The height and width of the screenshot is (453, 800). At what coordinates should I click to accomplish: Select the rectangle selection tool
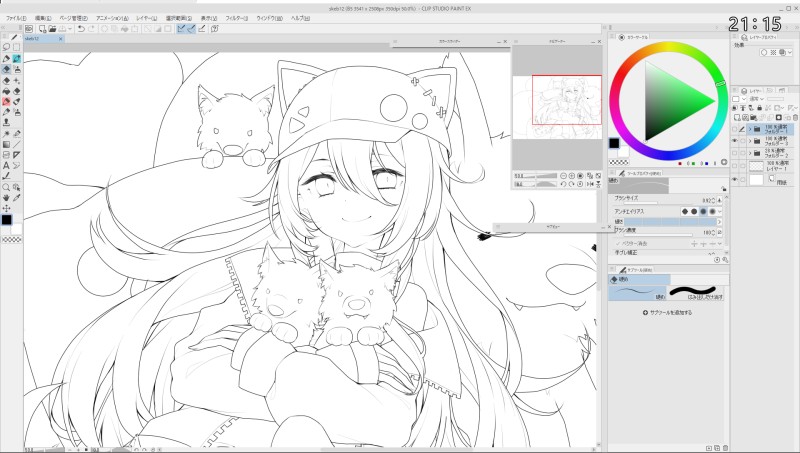(17, 47)
